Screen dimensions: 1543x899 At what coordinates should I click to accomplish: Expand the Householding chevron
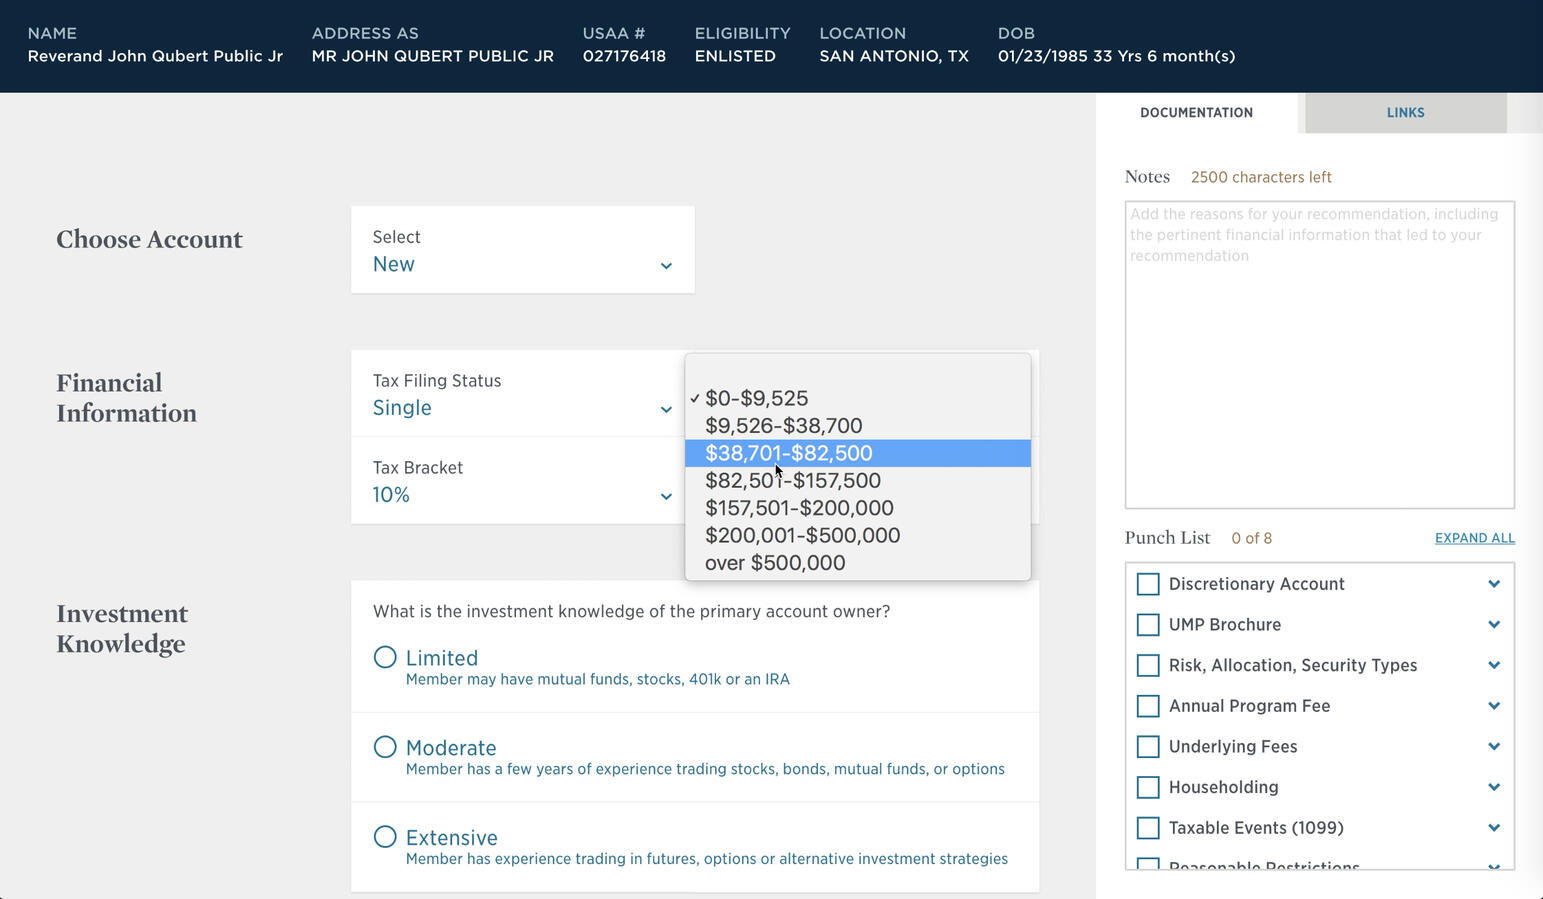pos(1493,788)
